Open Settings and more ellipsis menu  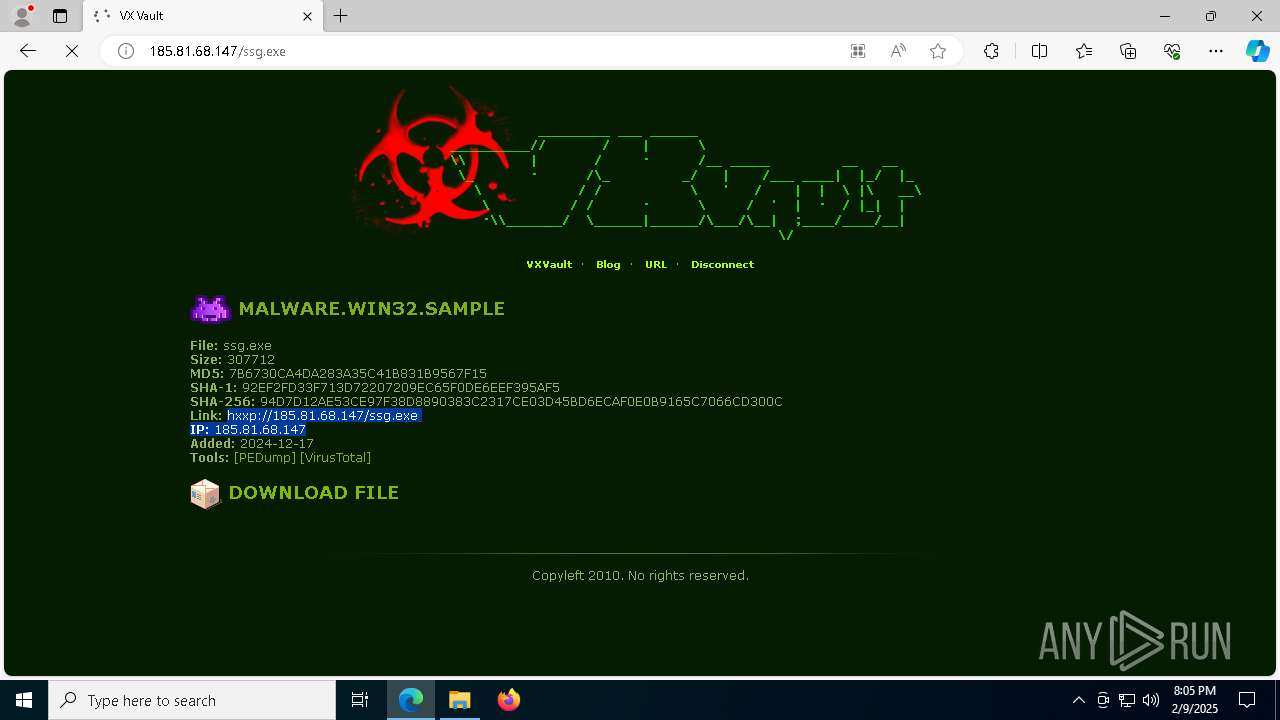1216,51
